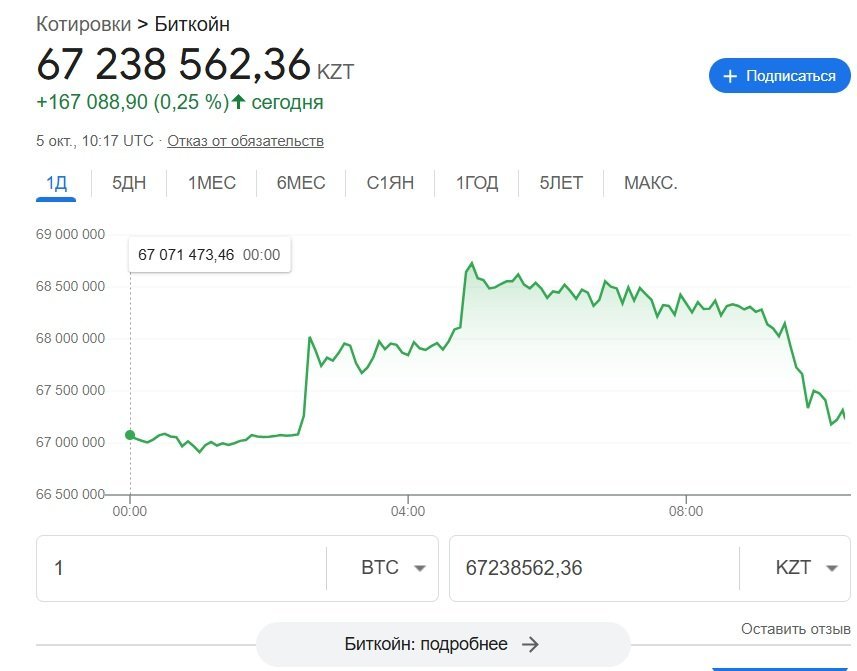Switch to the 1ГОД tab

[x=477, y=183]
